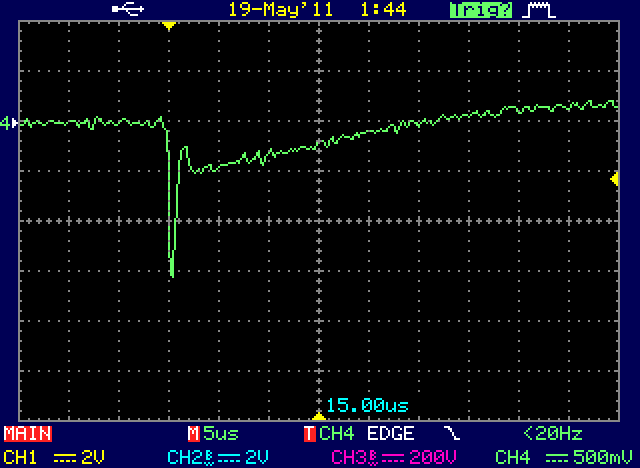Screen dimensions: 640x468
Task: Click the CH3 channel label
Action: [x=349, y=457]
